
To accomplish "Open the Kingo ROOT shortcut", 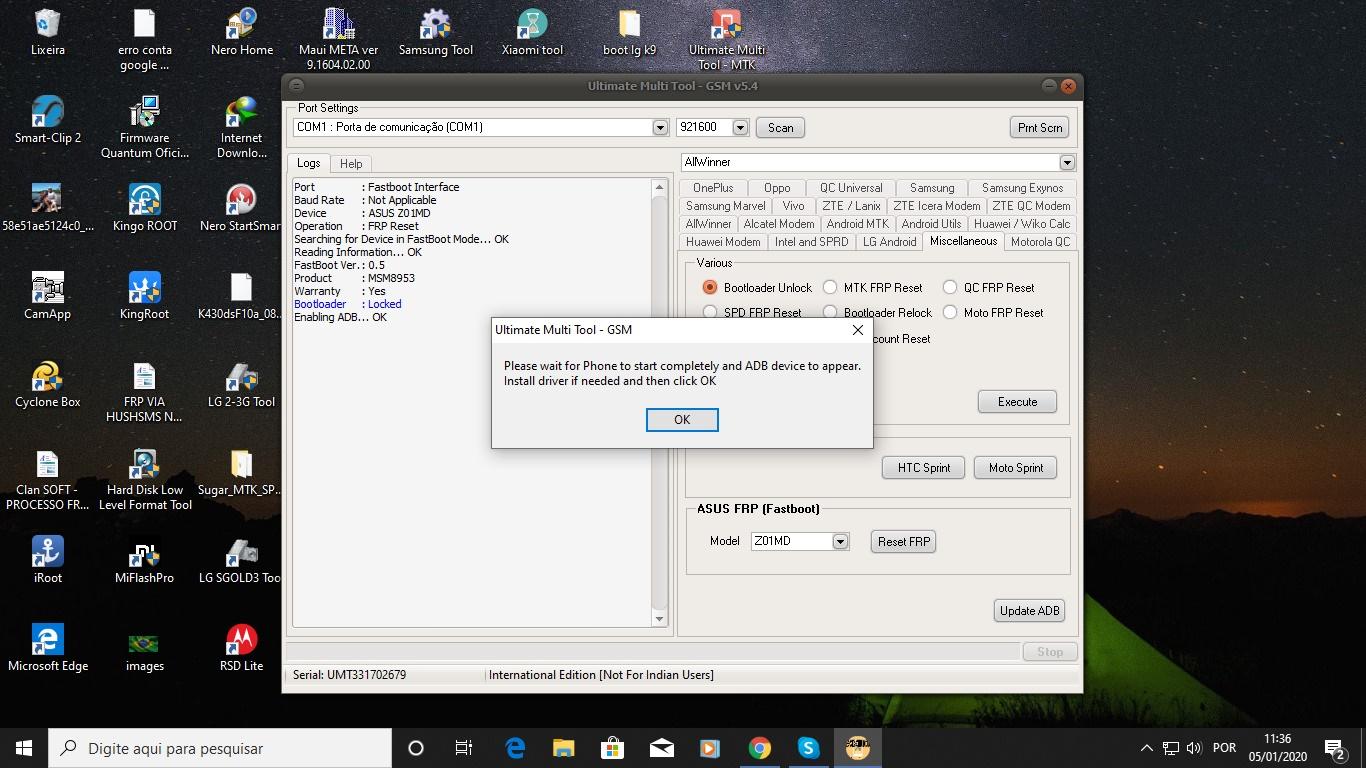I will point(144,208).
